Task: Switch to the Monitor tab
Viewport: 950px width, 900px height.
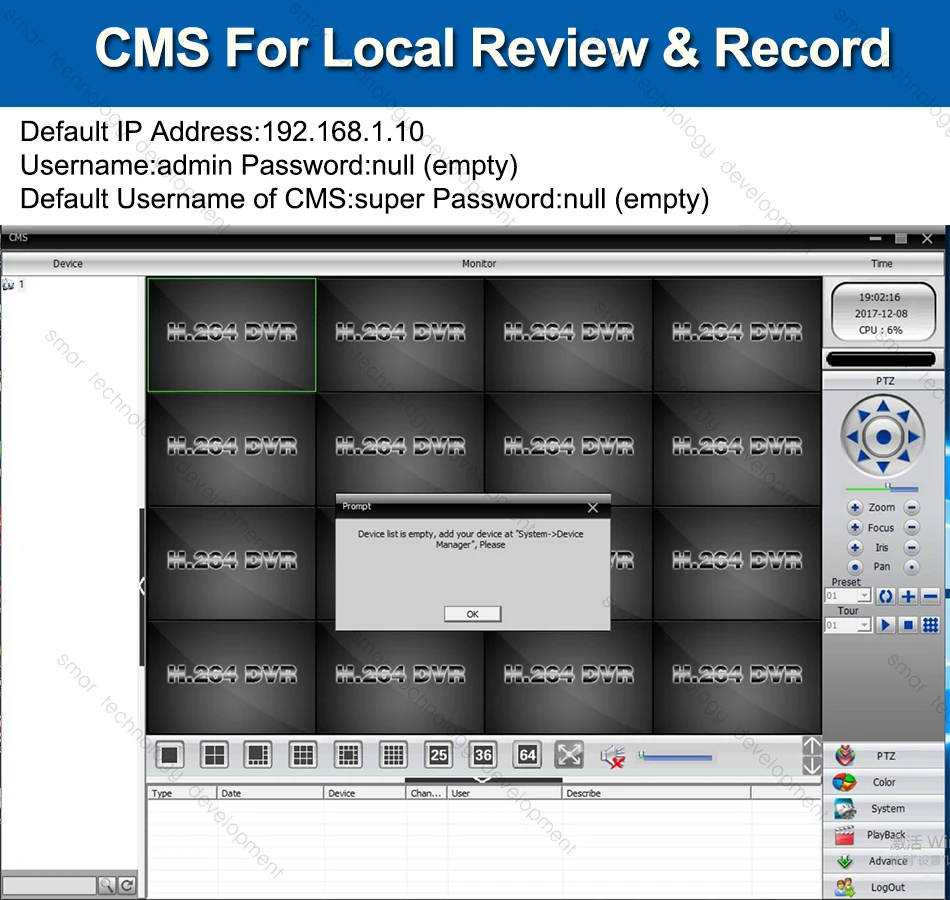Action: pos(479,263)
